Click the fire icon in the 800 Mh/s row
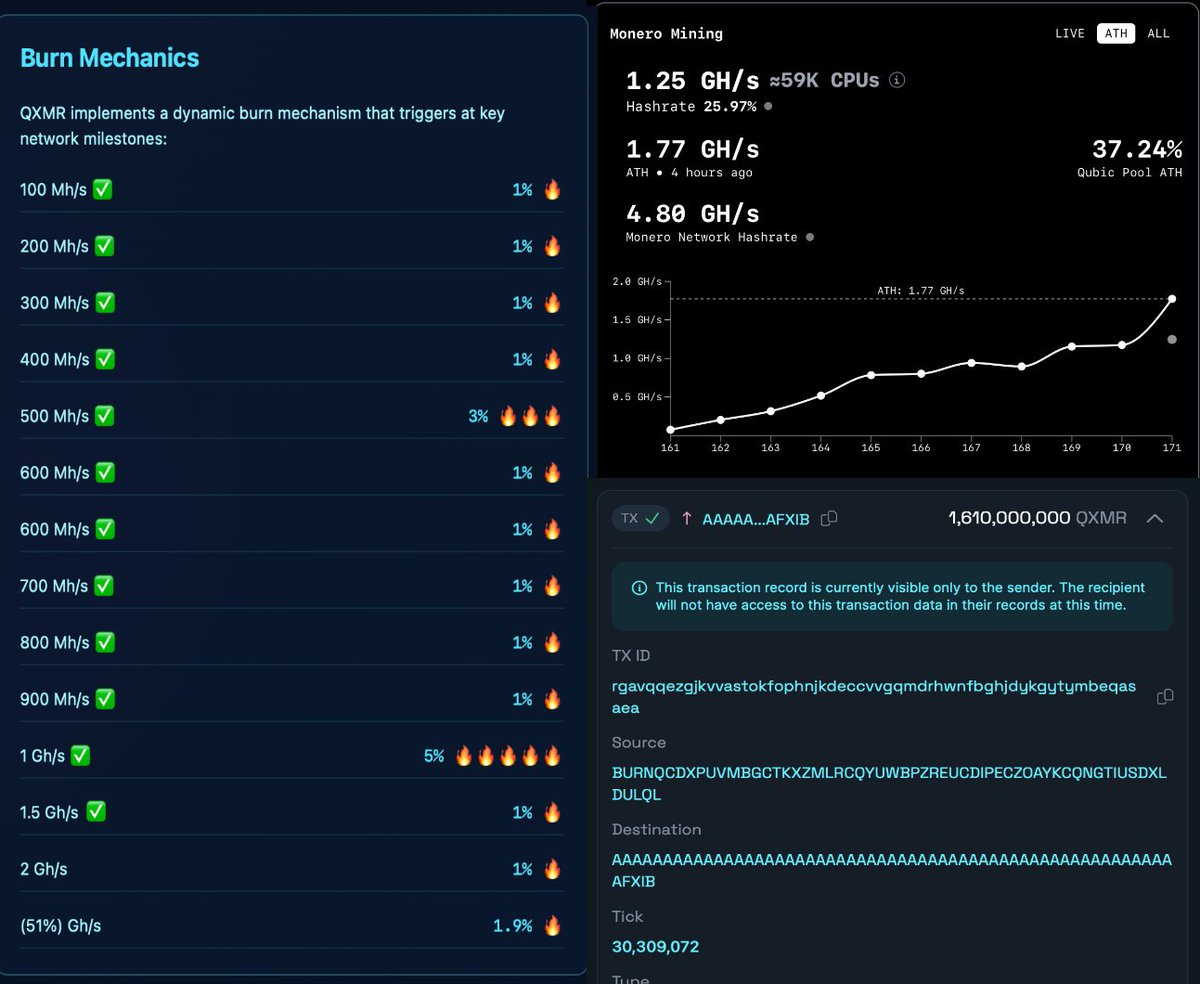Screen dimensions: 1200x984 552,642
